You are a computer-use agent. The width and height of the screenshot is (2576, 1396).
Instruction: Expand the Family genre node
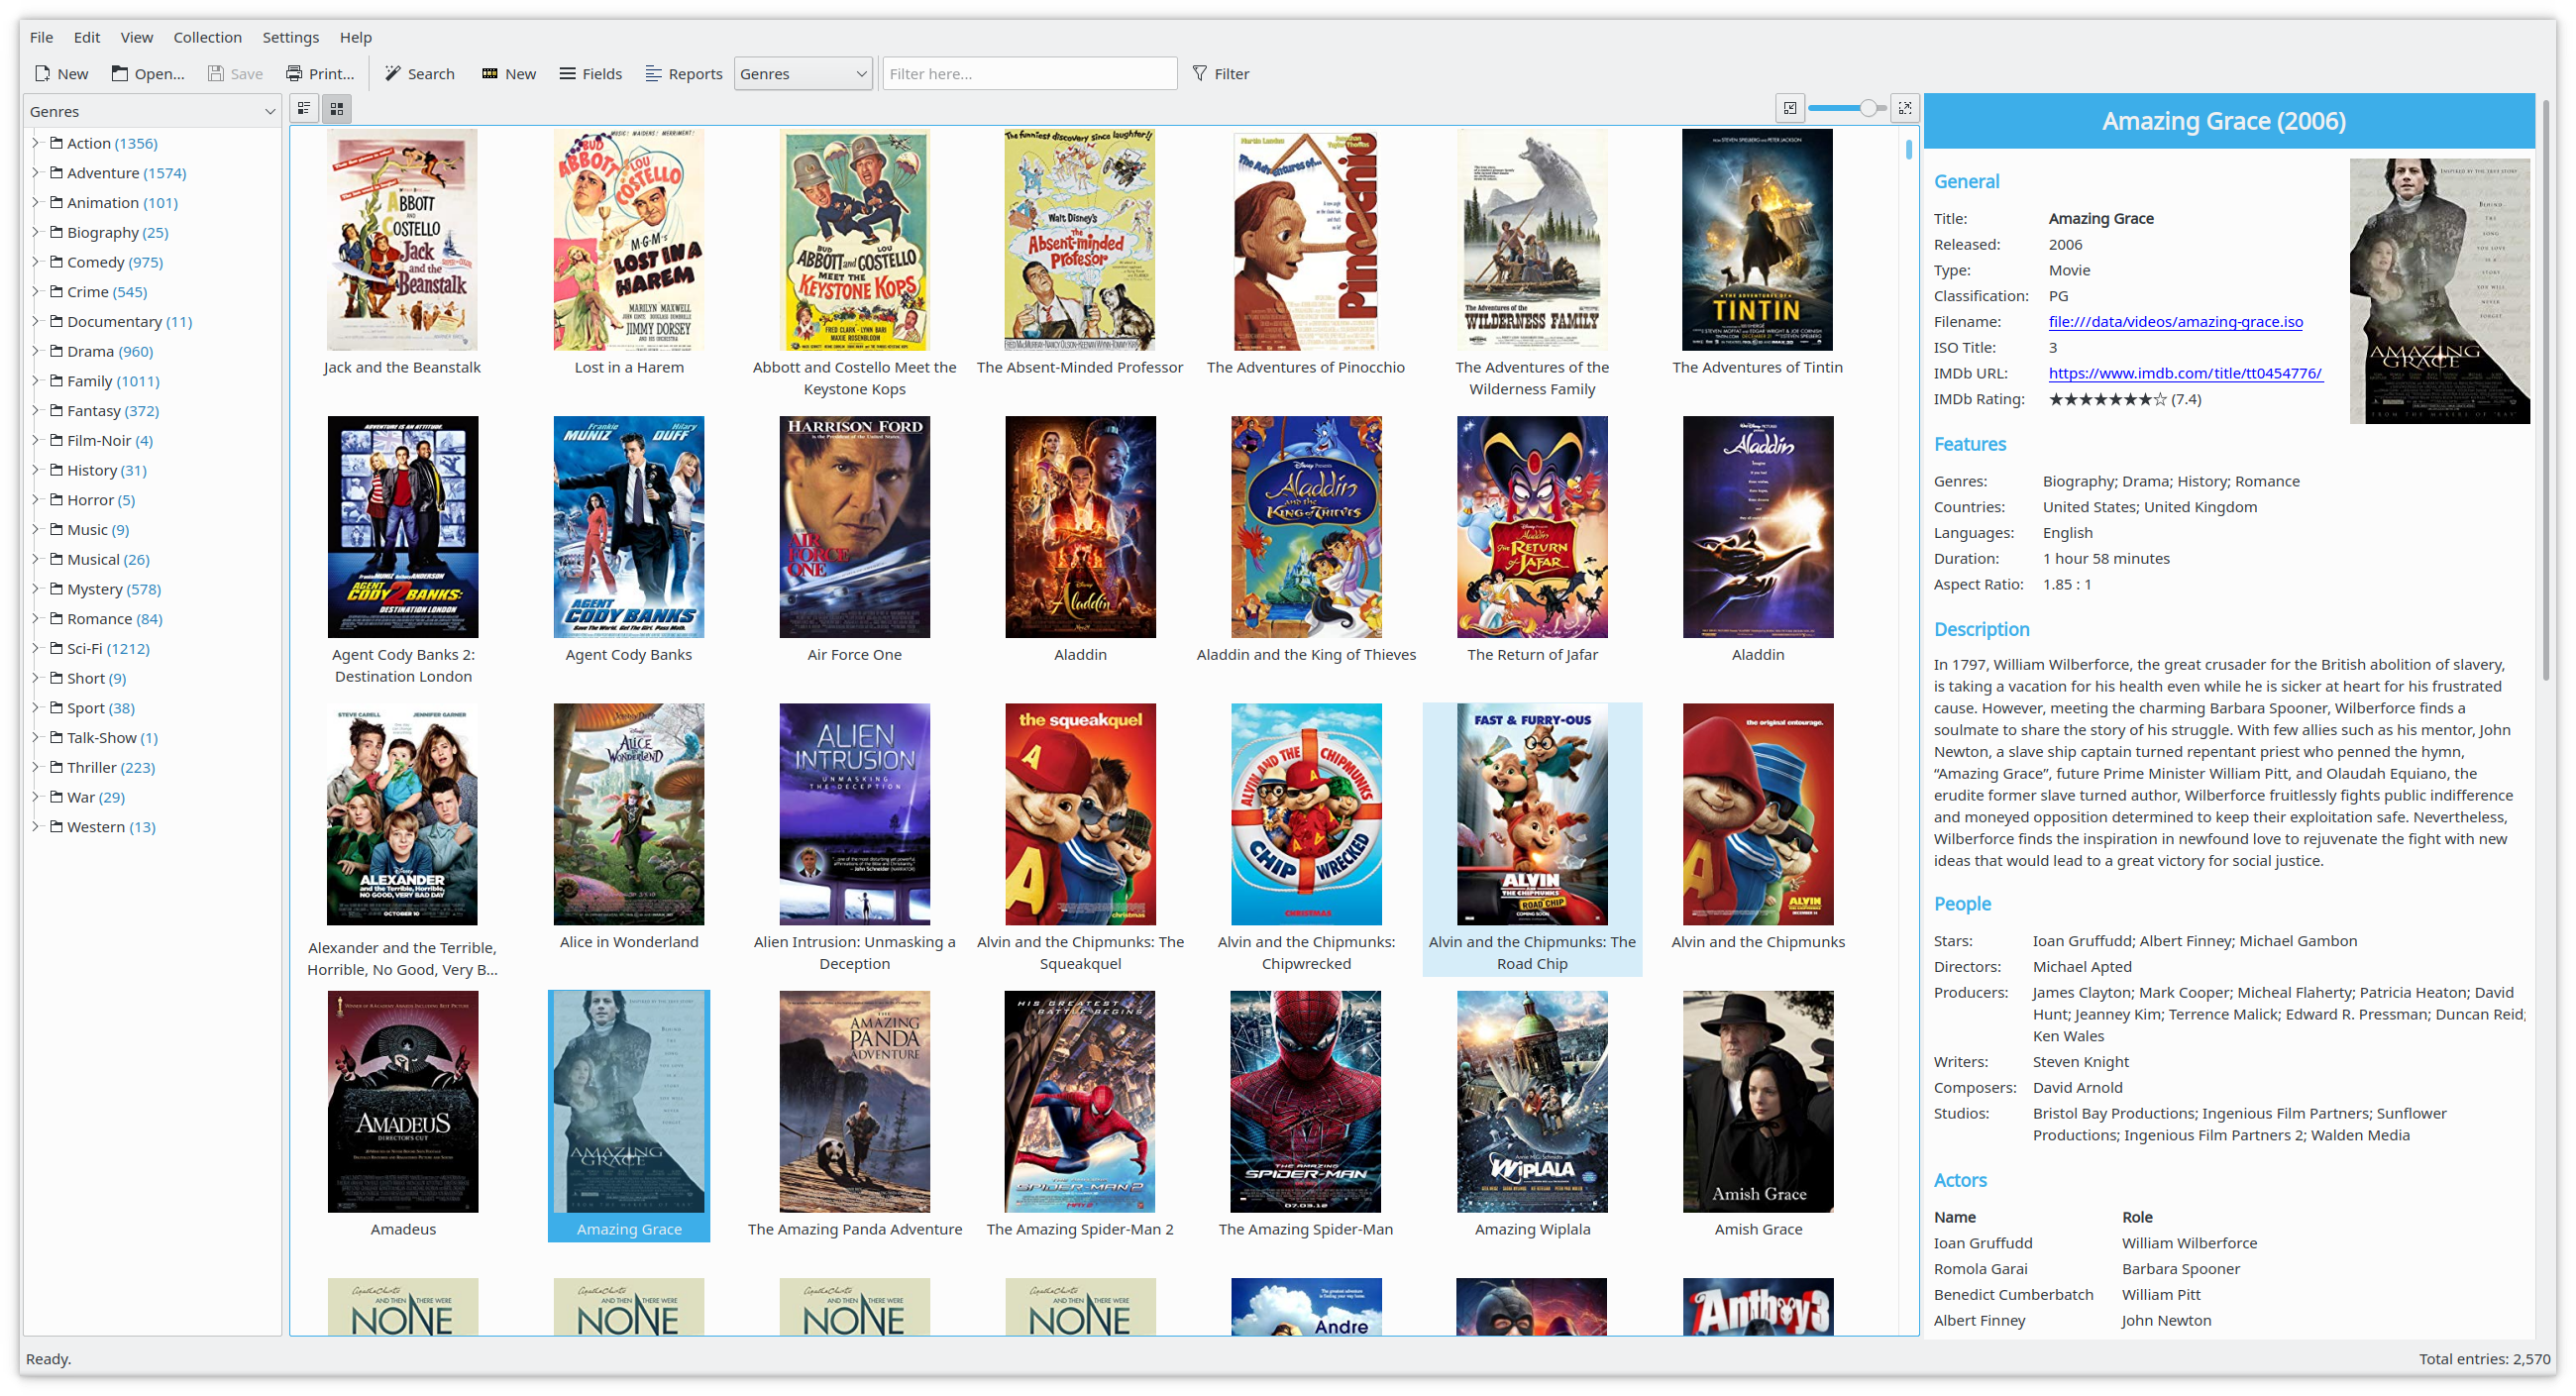(x=36, y=381)
